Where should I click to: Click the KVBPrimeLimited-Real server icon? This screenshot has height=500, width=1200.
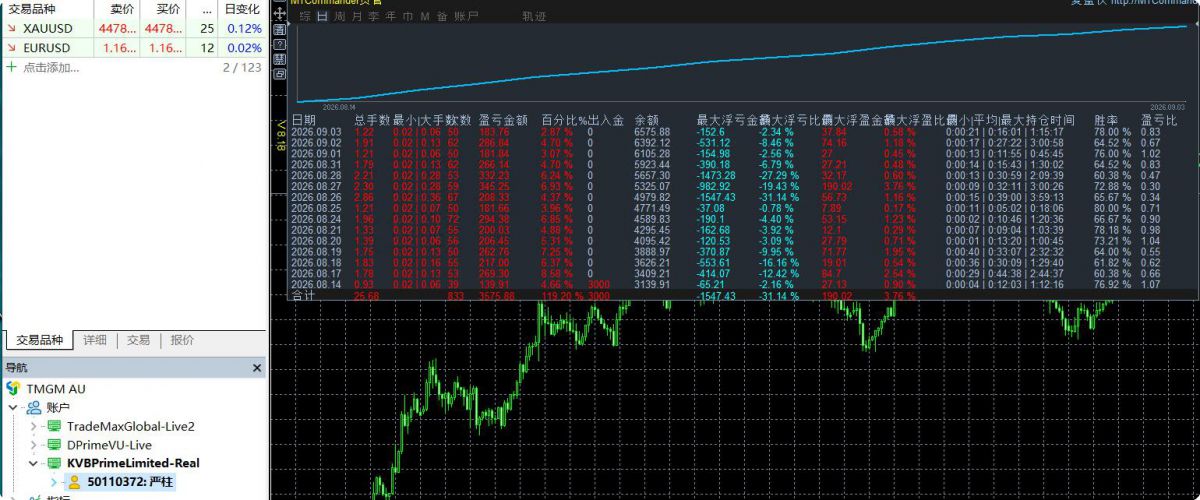click(53, 463)
